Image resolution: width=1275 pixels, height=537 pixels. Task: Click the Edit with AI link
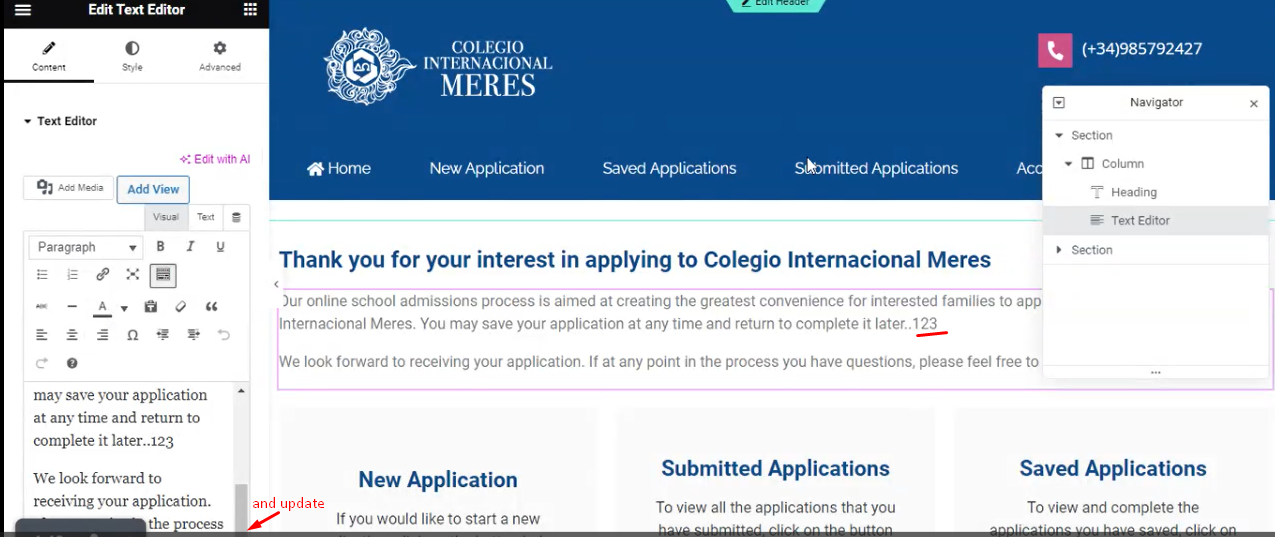click(215, 159)
